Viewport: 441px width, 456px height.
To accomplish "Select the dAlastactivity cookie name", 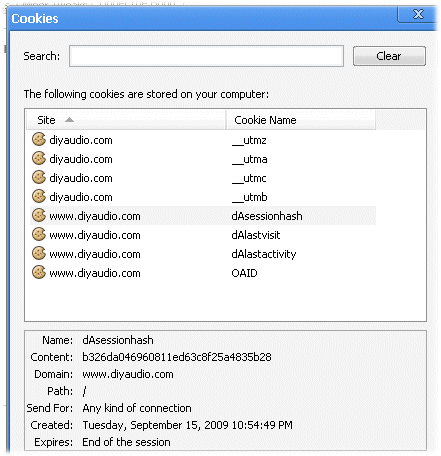I will pyautogui.click(x=264, y=254).
